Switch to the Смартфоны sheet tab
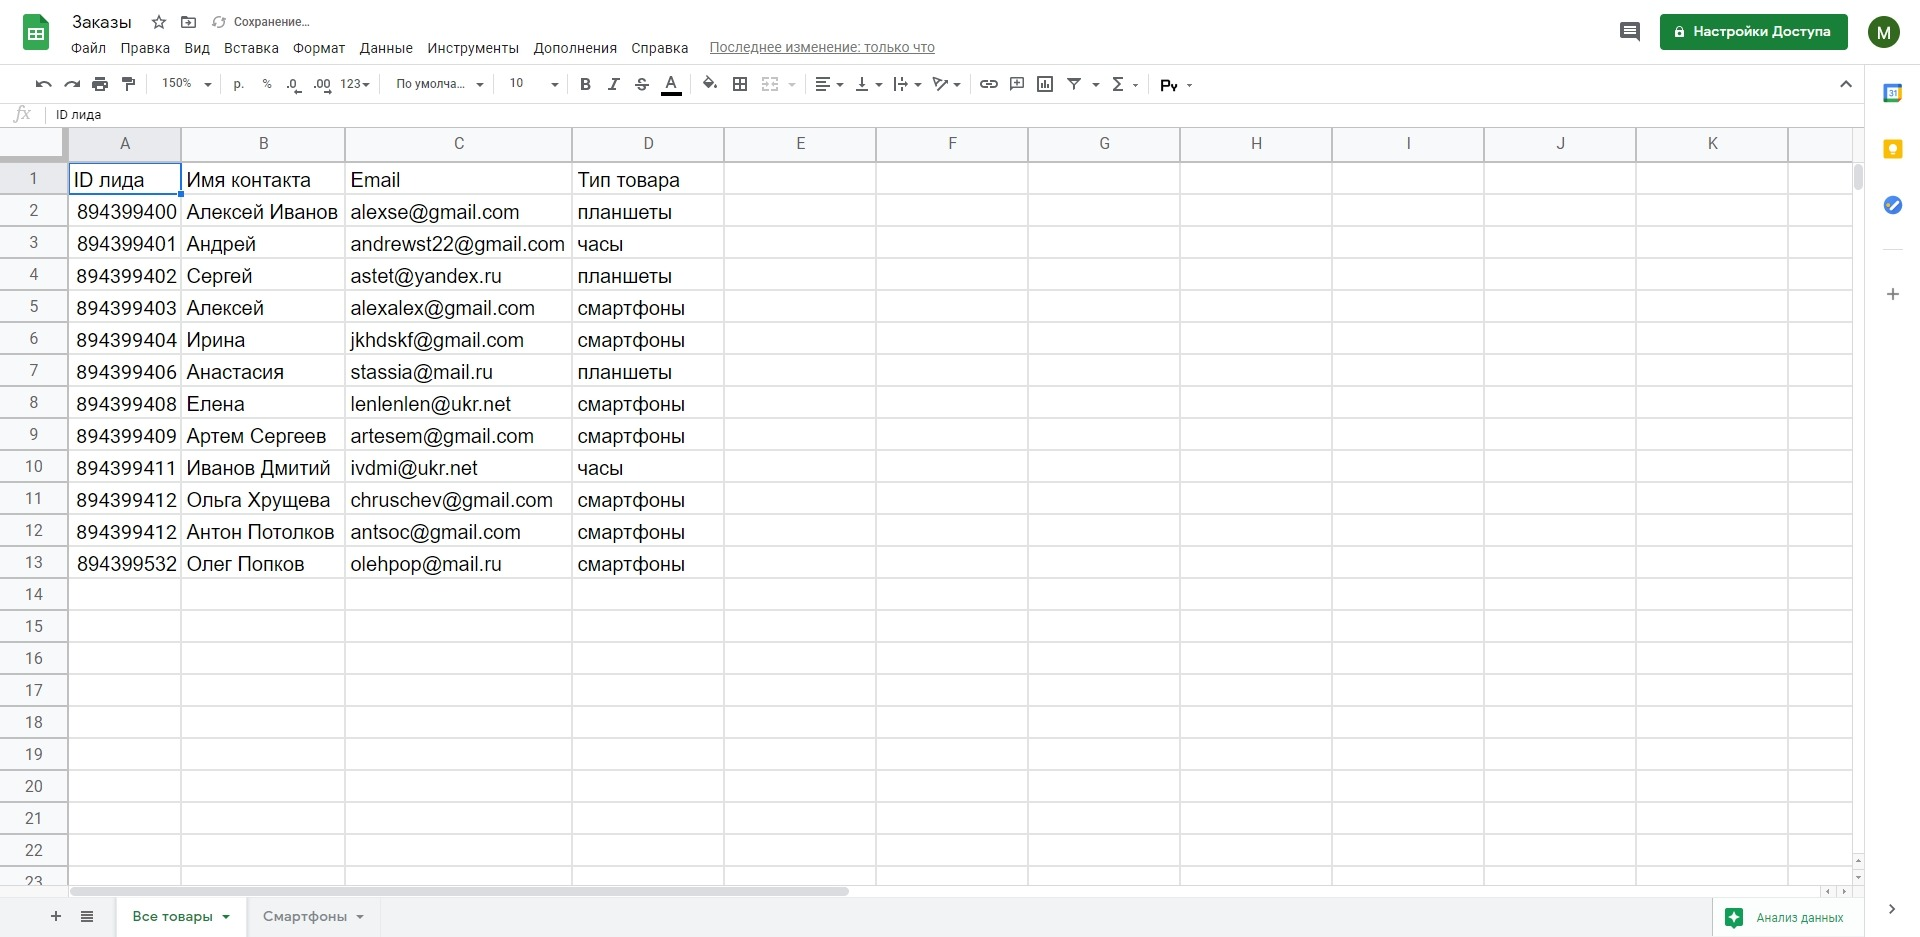The width and height of the screenshot is (1920, 937). [303, 916]
